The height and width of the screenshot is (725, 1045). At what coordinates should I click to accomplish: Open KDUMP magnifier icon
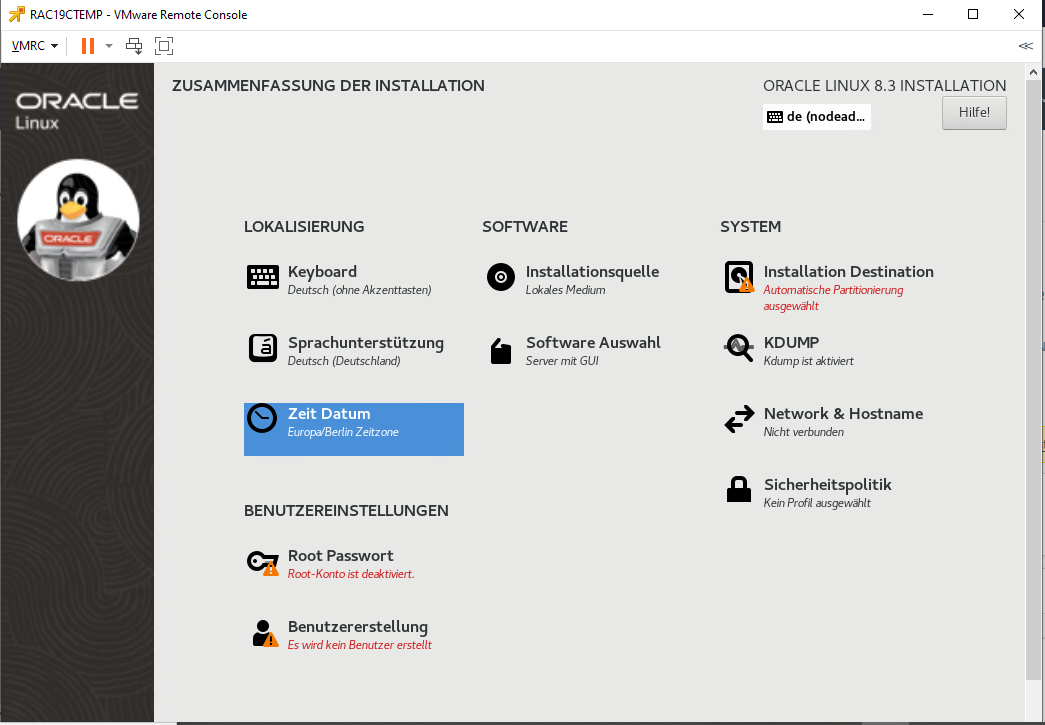(x=739, y=348)
